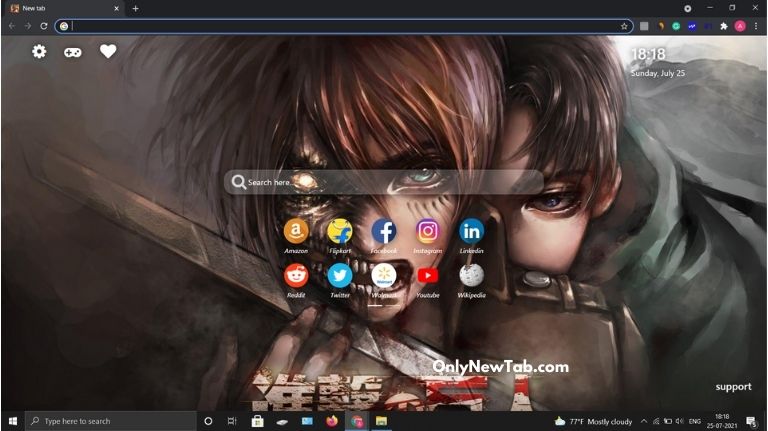Click the green circular extension icon
Viewport: 768px width, 431px height.
click(676, 26)
